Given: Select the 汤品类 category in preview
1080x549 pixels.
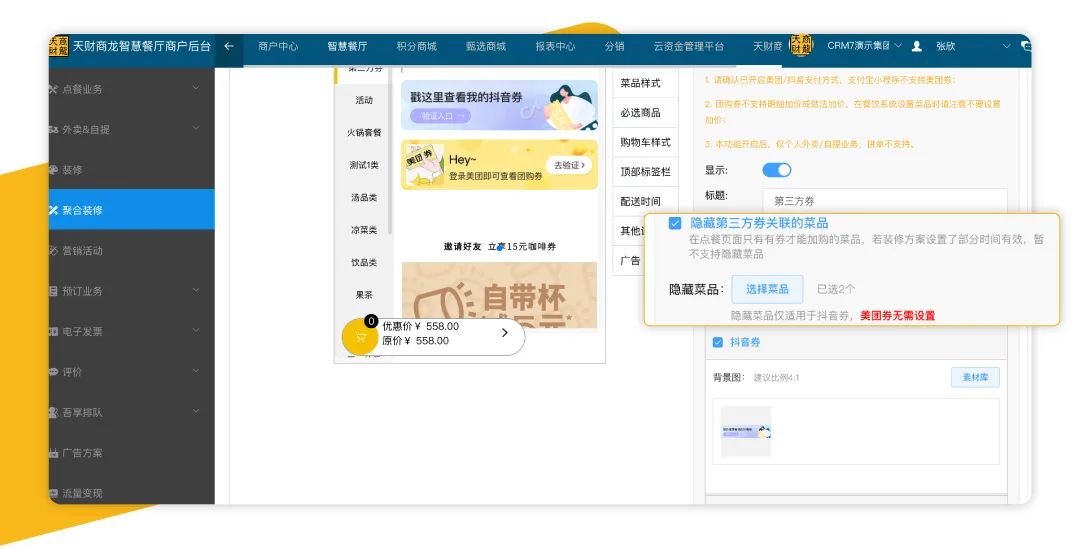Looking at the screenshot, I should pyautogui.click(x=364, y=197).
